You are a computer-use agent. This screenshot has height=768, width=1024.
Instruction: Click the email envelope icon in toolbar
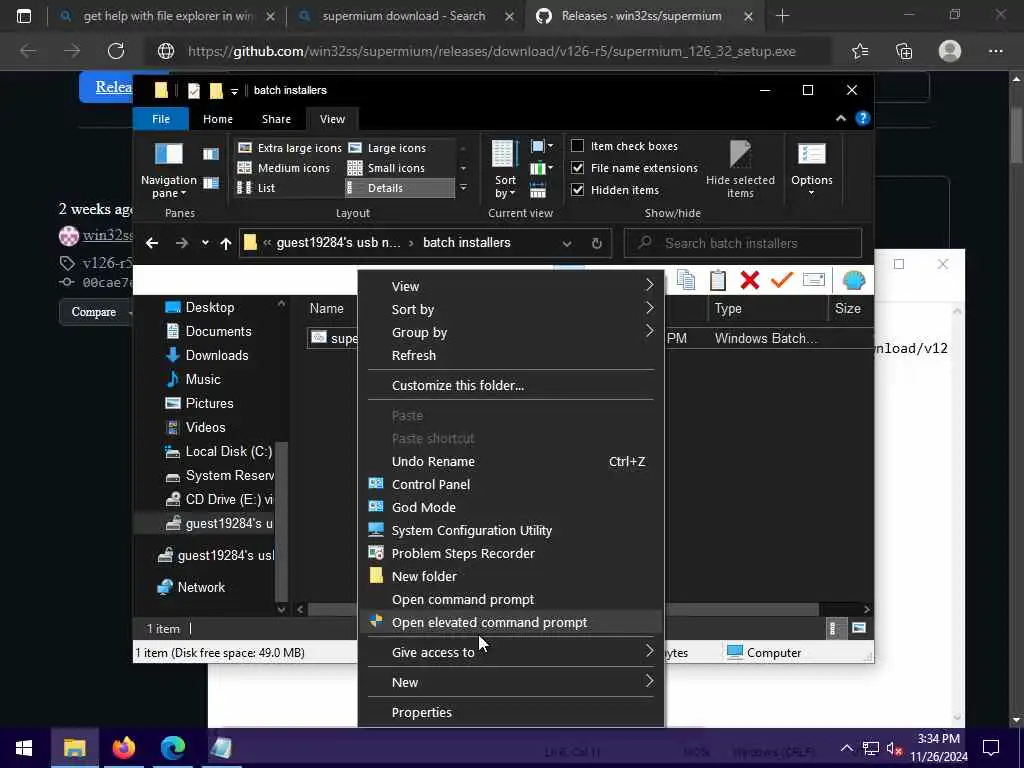click(814, 280)
